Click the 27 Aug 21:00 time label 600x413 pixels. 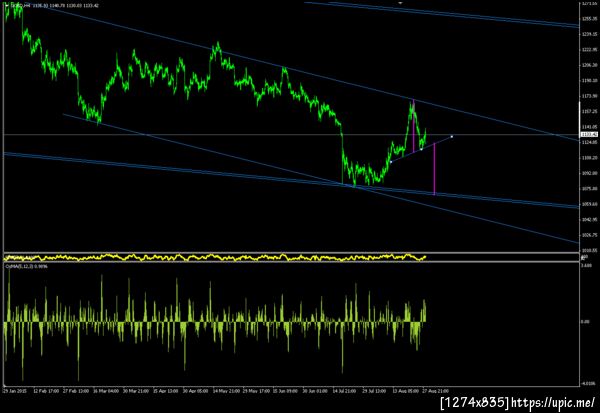tap(435, 391)
